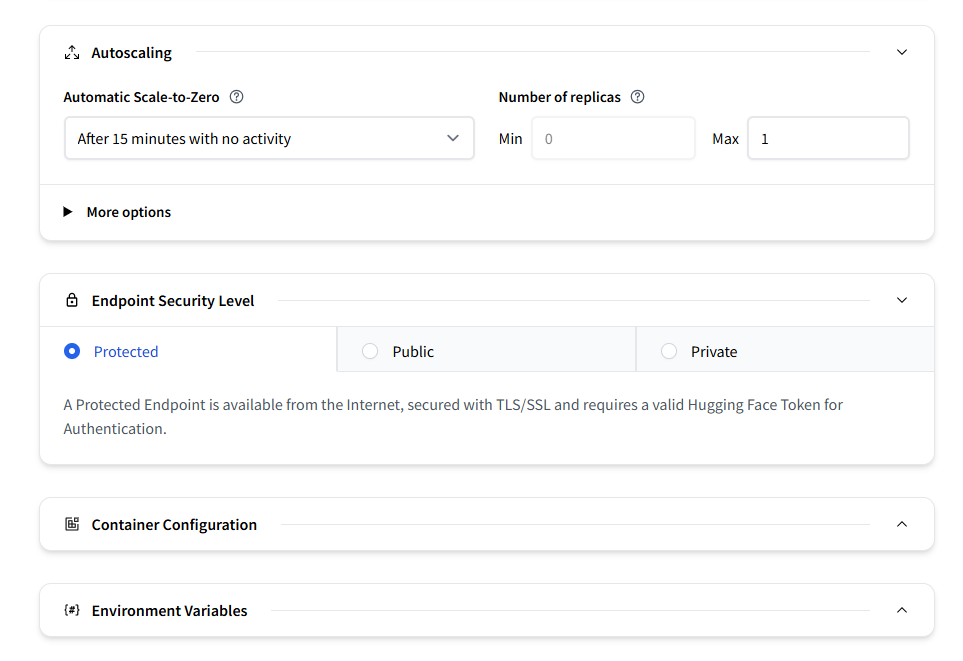Click the Environment Variables hash icon
This screenshot has height=661, width=963.
[x=72, y=610]
